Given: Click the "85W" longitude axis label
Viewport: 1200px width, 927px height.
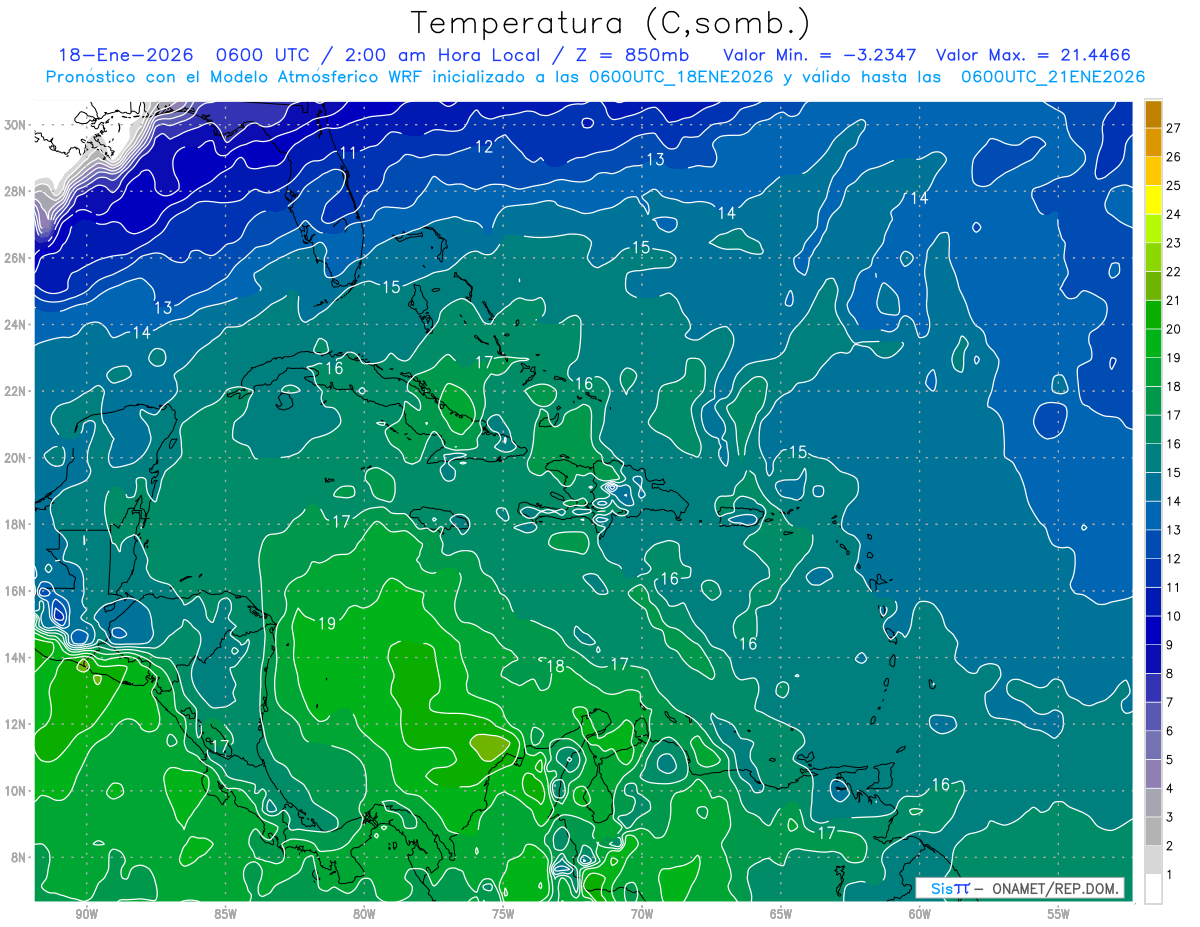Looking at the screenshot, I should [x=225, y=914].
